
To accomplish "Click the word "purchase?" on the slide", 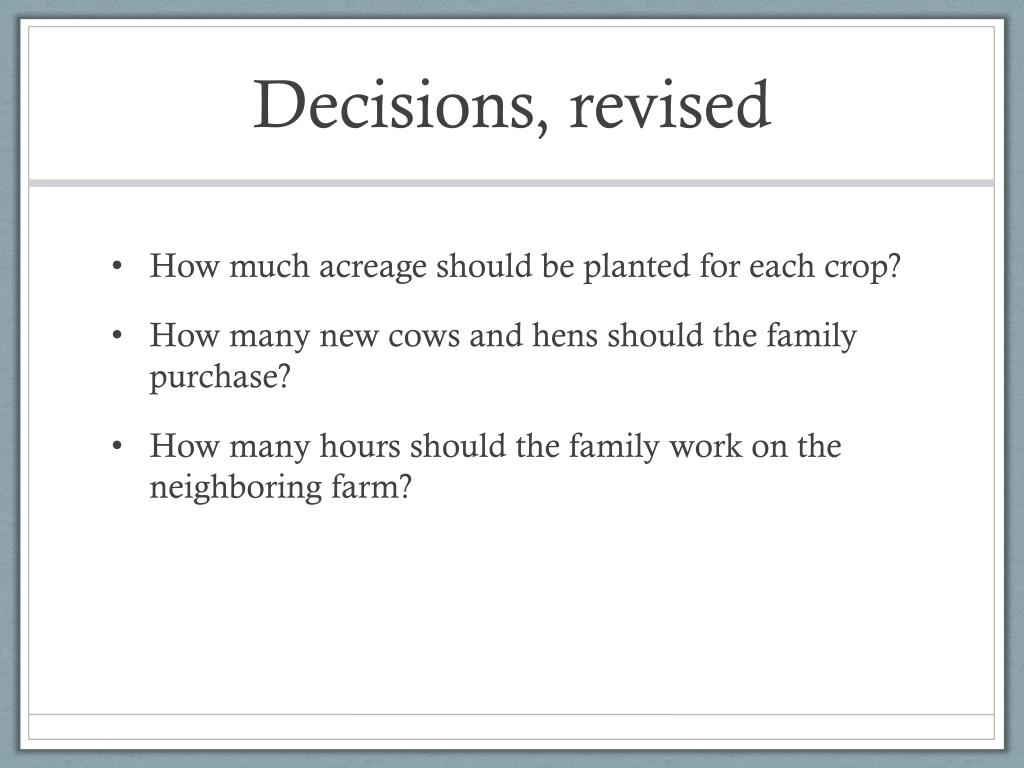I will 219,379.
